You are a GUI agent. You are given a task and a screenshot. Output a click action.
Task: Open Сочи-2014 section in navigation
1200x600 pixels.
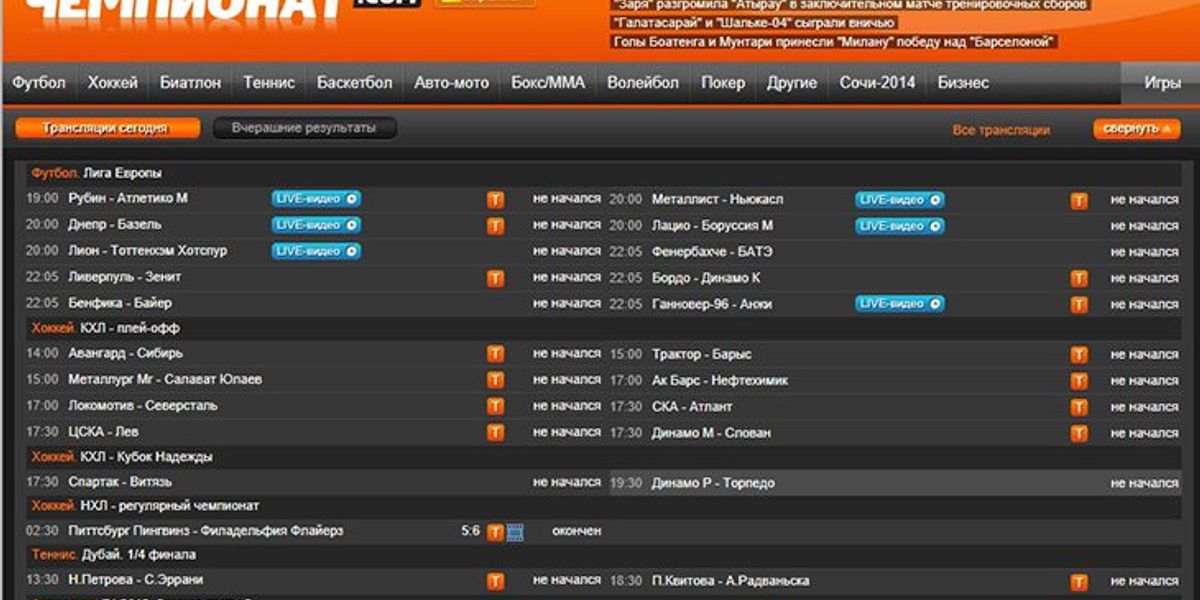[877, 83]
